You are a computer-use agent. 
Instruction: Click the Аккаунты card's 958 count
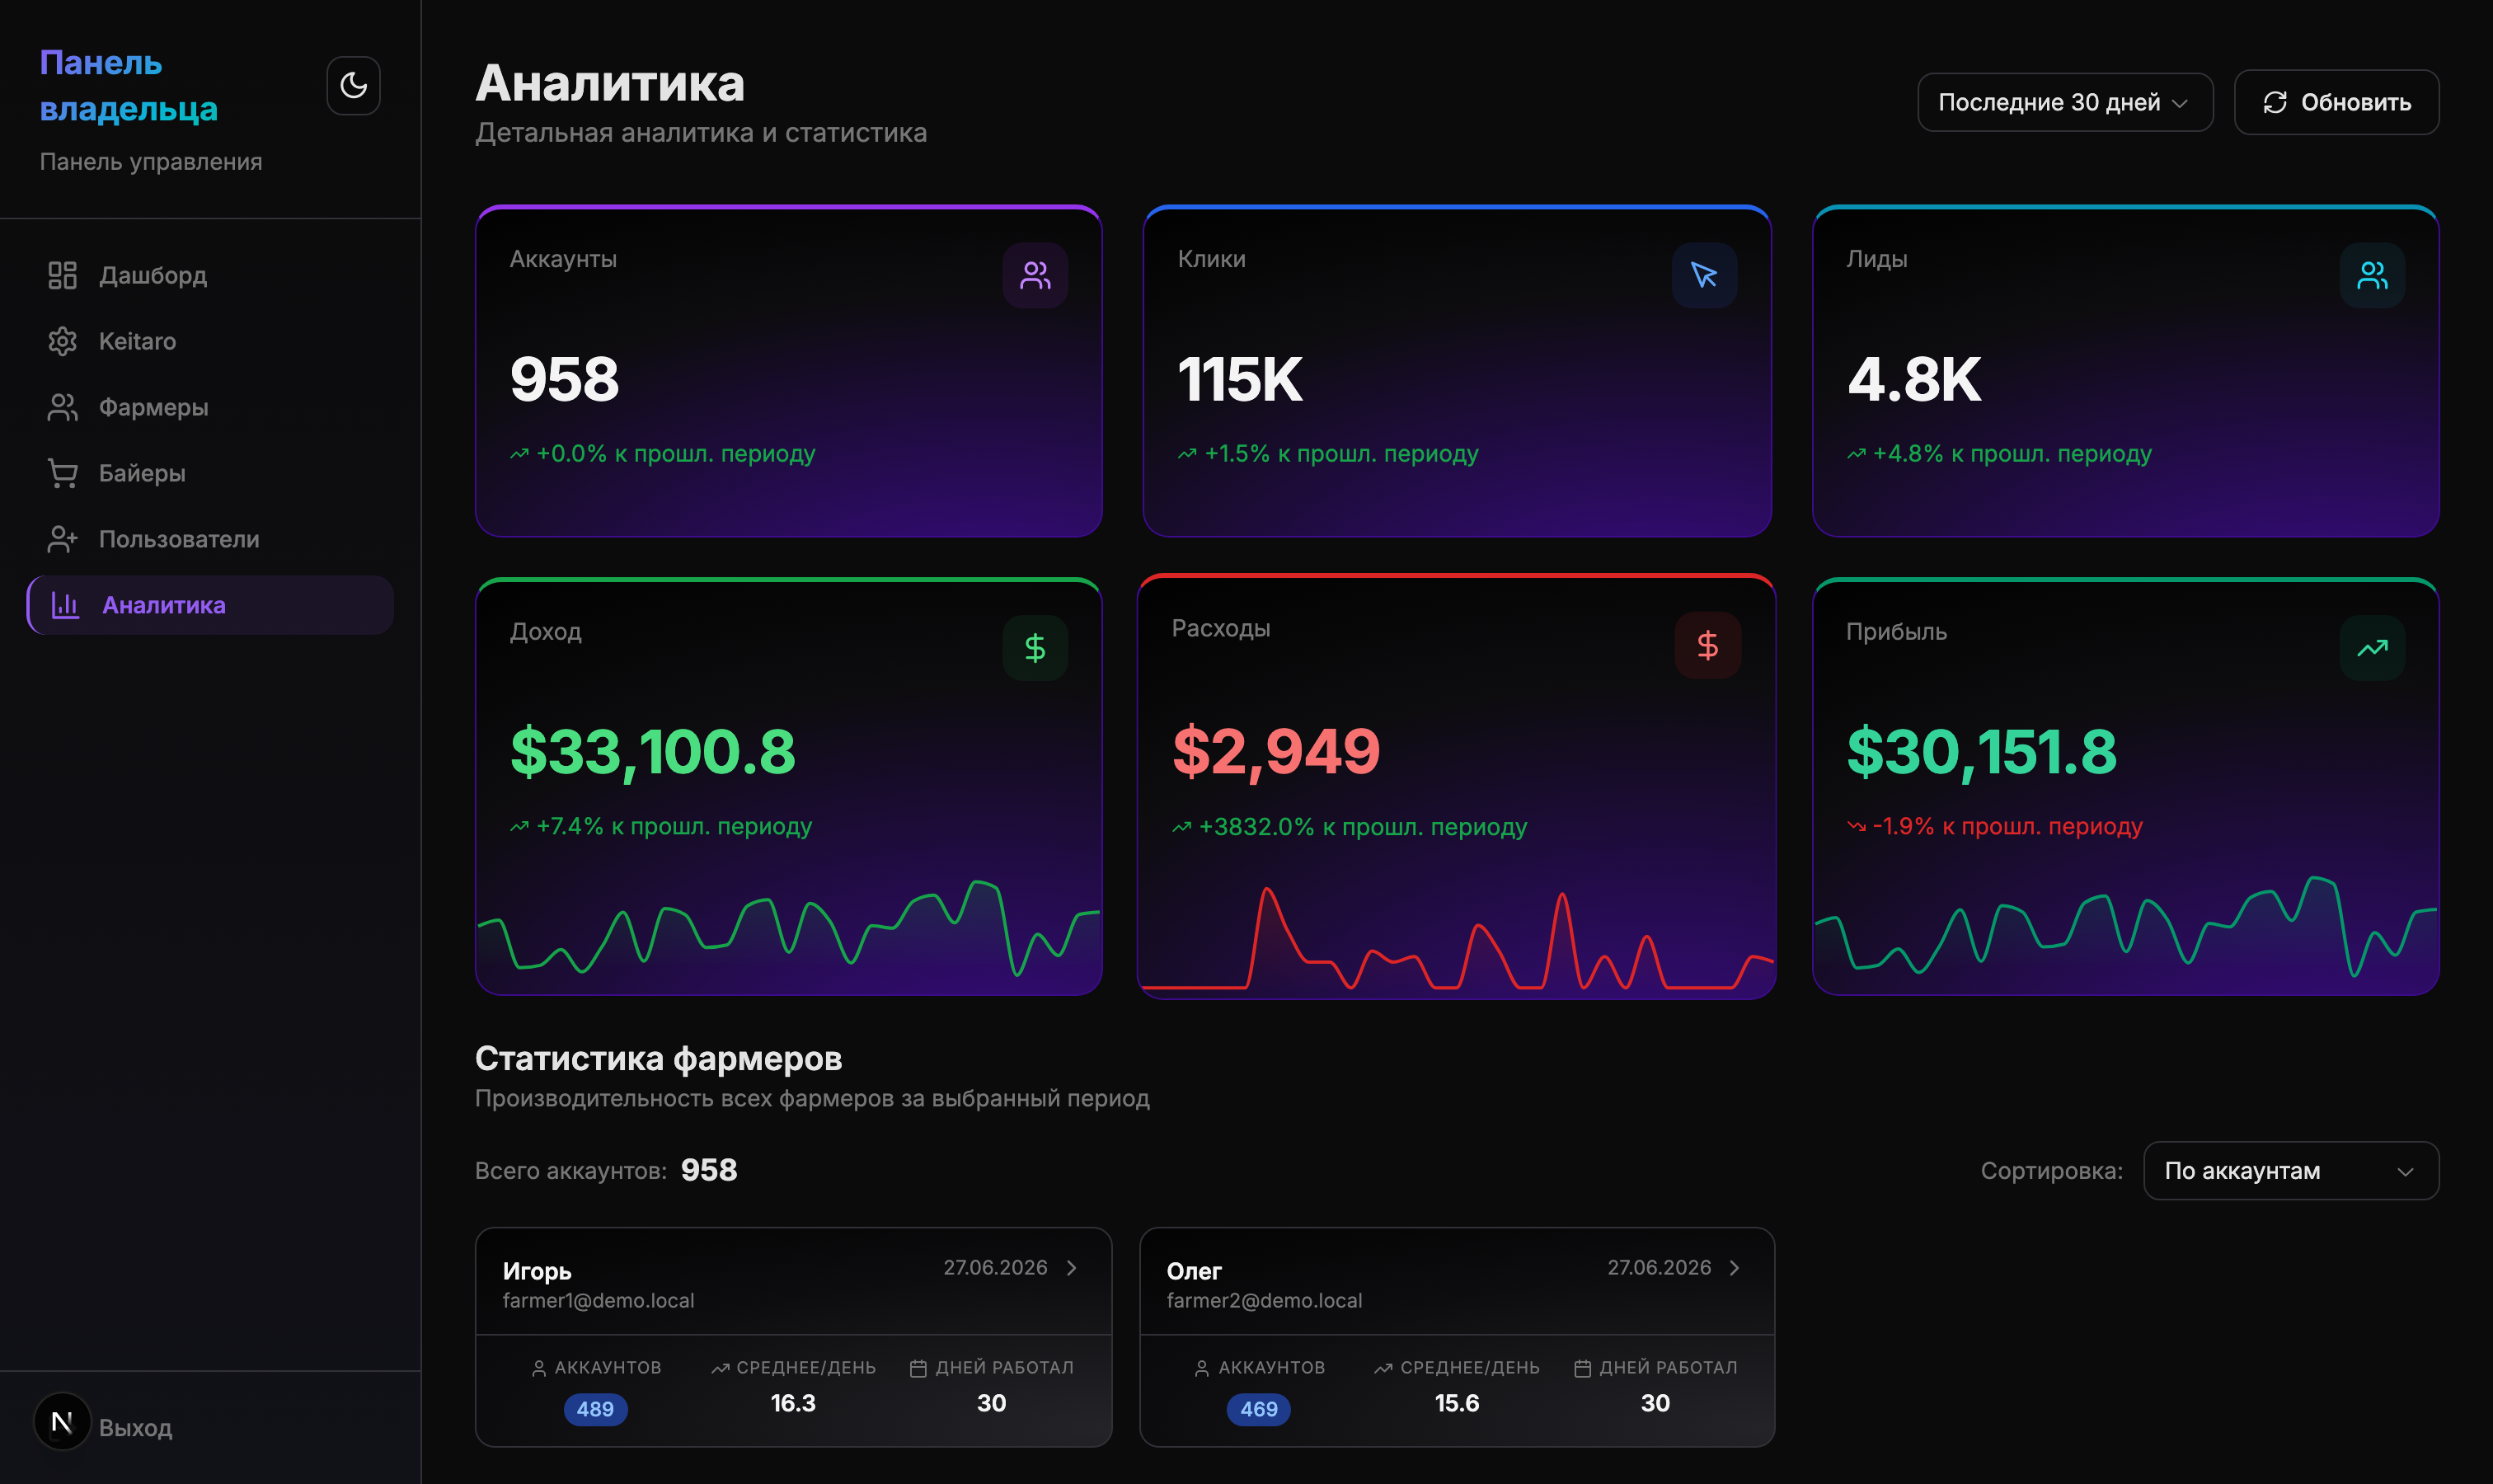(565, 380)
